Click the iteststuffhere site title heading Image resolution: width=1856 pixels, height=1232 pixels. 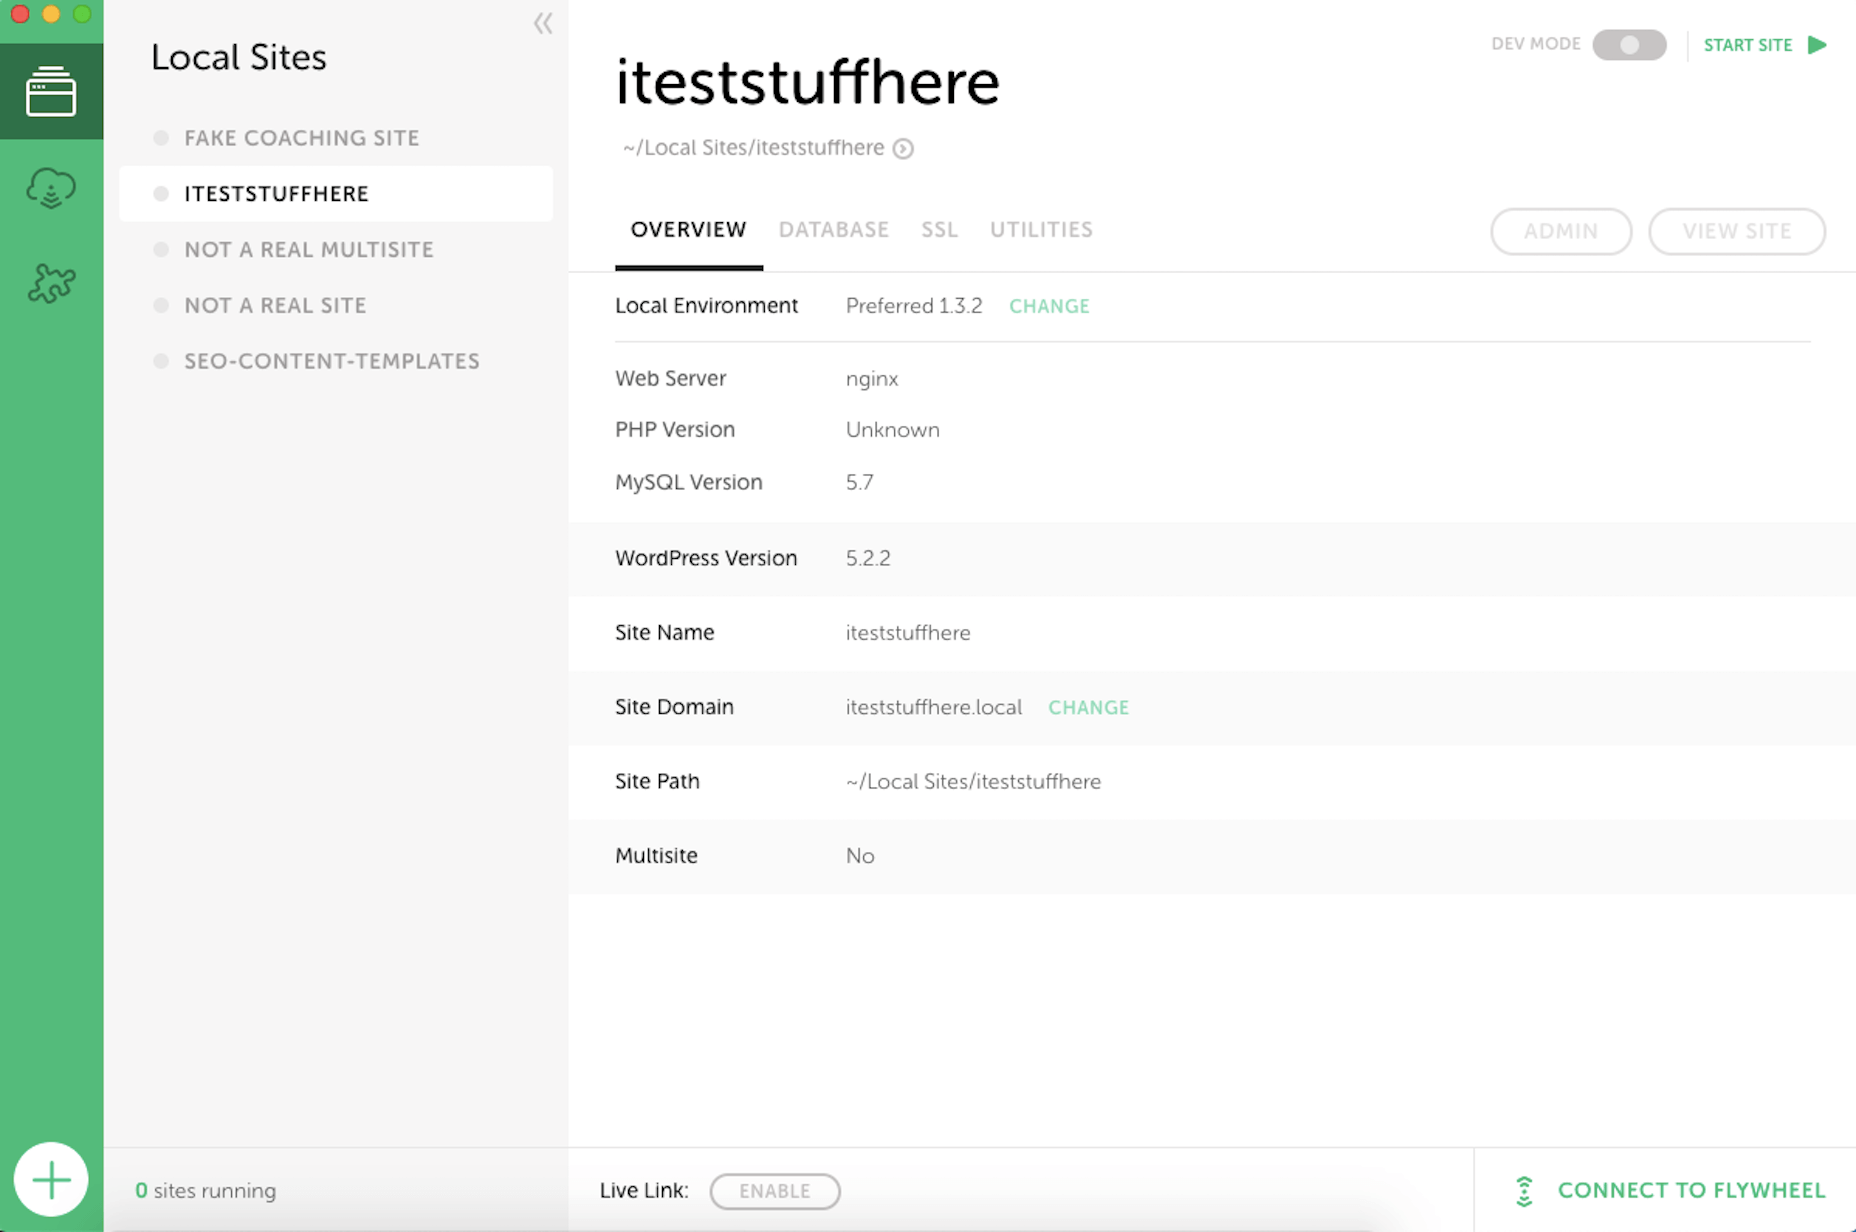[x=807, y=81]
